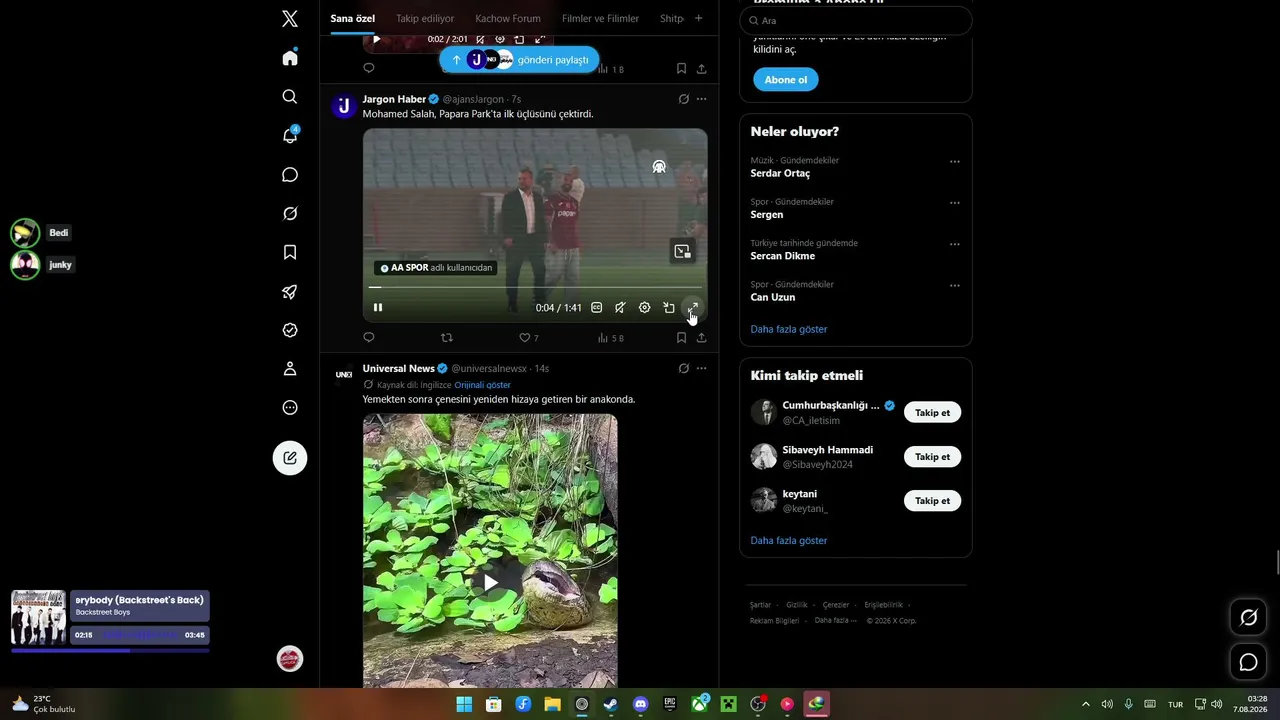
Task: Open playback settings on Jargon Haber video
Action: click(644, 308)
